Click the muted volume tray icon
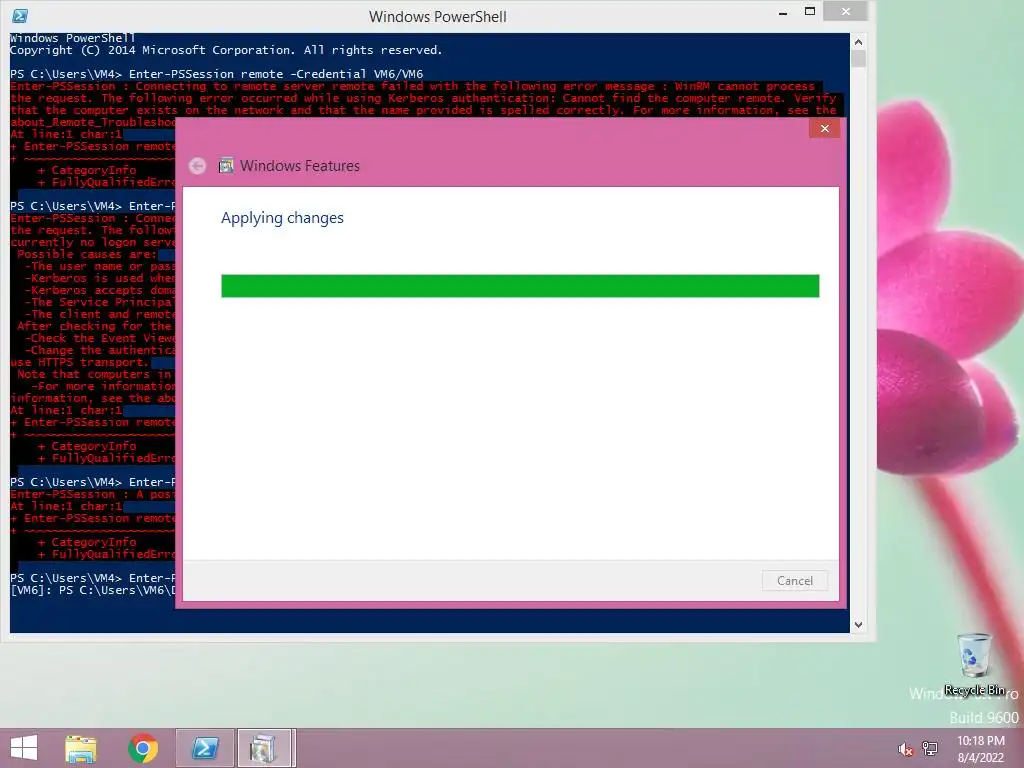This screenshot has width=1024, height=768. pyautogui.click(x=905, y=749)
